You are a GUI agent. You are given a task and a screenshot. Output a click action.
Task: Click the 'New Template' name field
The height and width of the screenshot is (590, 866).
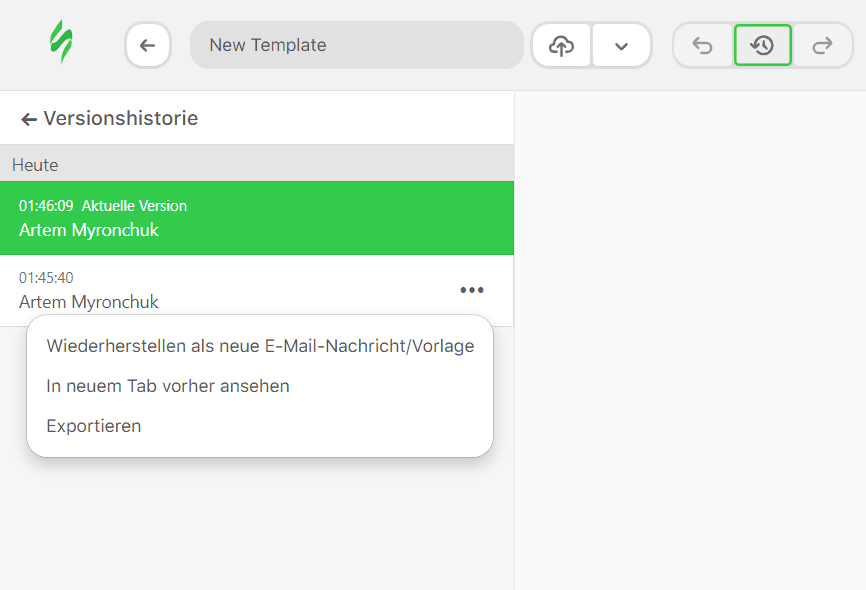356,45
